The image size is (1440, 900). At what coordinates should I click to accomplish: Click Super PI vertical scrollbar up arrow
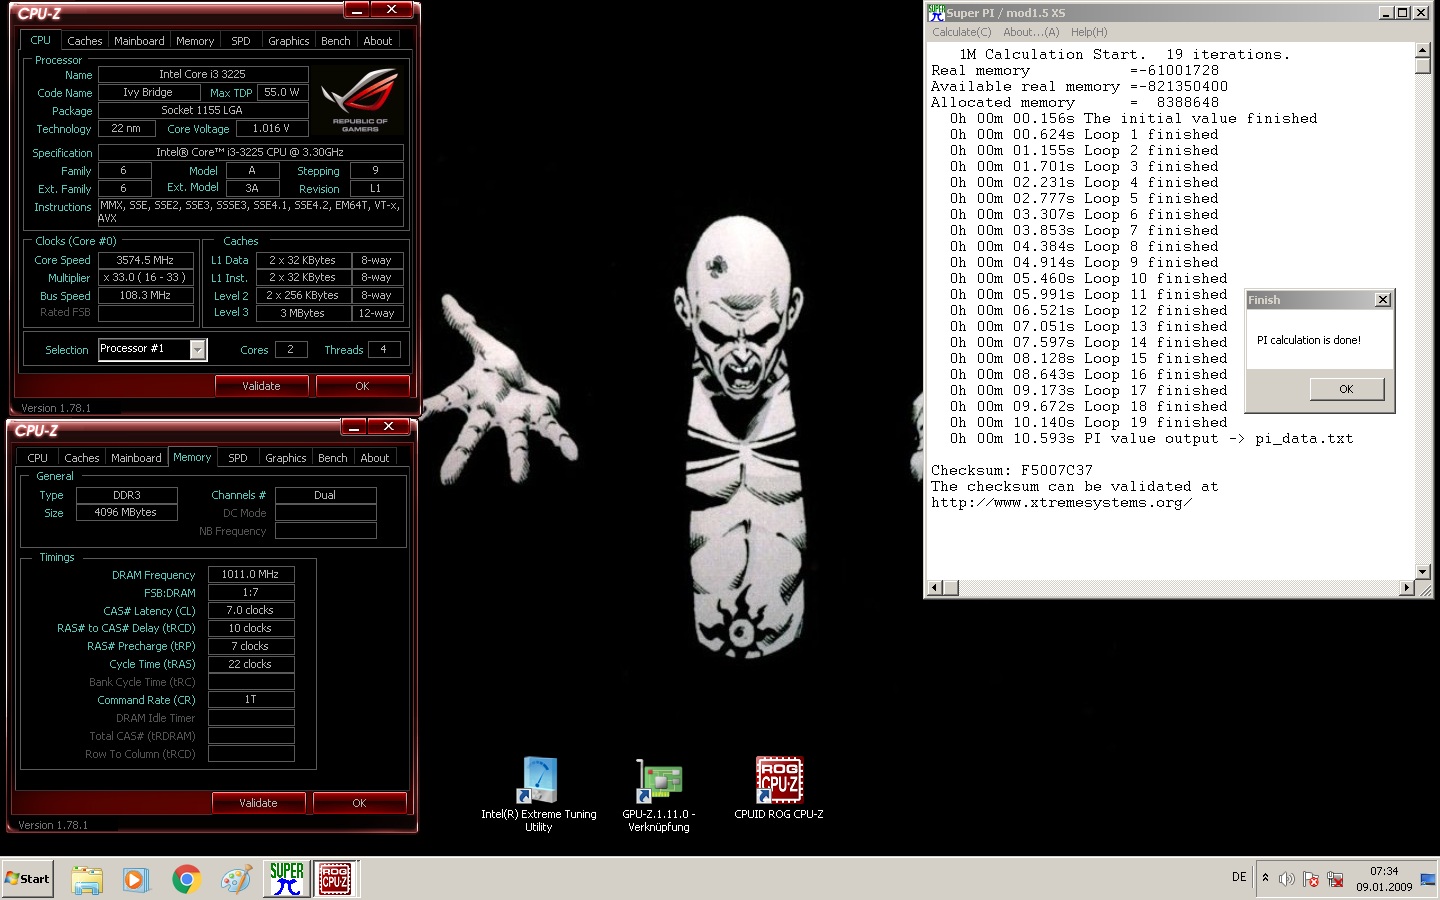1423,49
